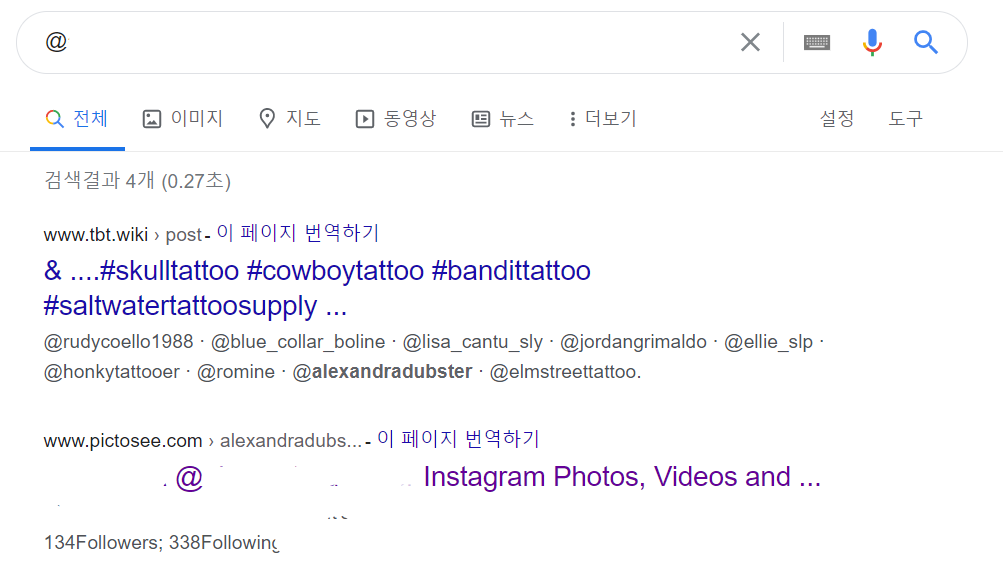Screen dimensions: 1003x585
Task: Switch to the 동영상 (Videos) tab
Action: click(395, 119)
